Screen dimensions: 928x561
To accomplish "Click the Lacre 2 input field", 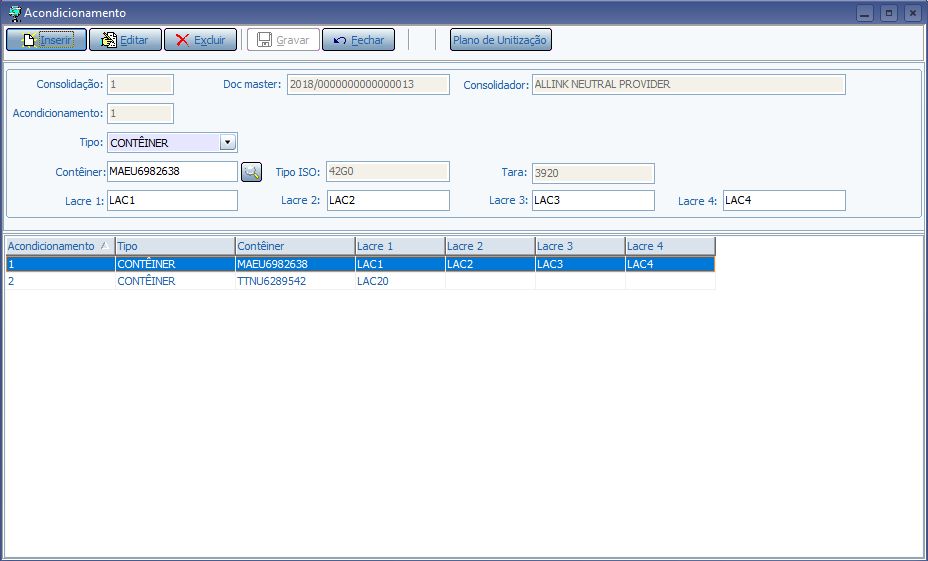I will coord(388,201).
